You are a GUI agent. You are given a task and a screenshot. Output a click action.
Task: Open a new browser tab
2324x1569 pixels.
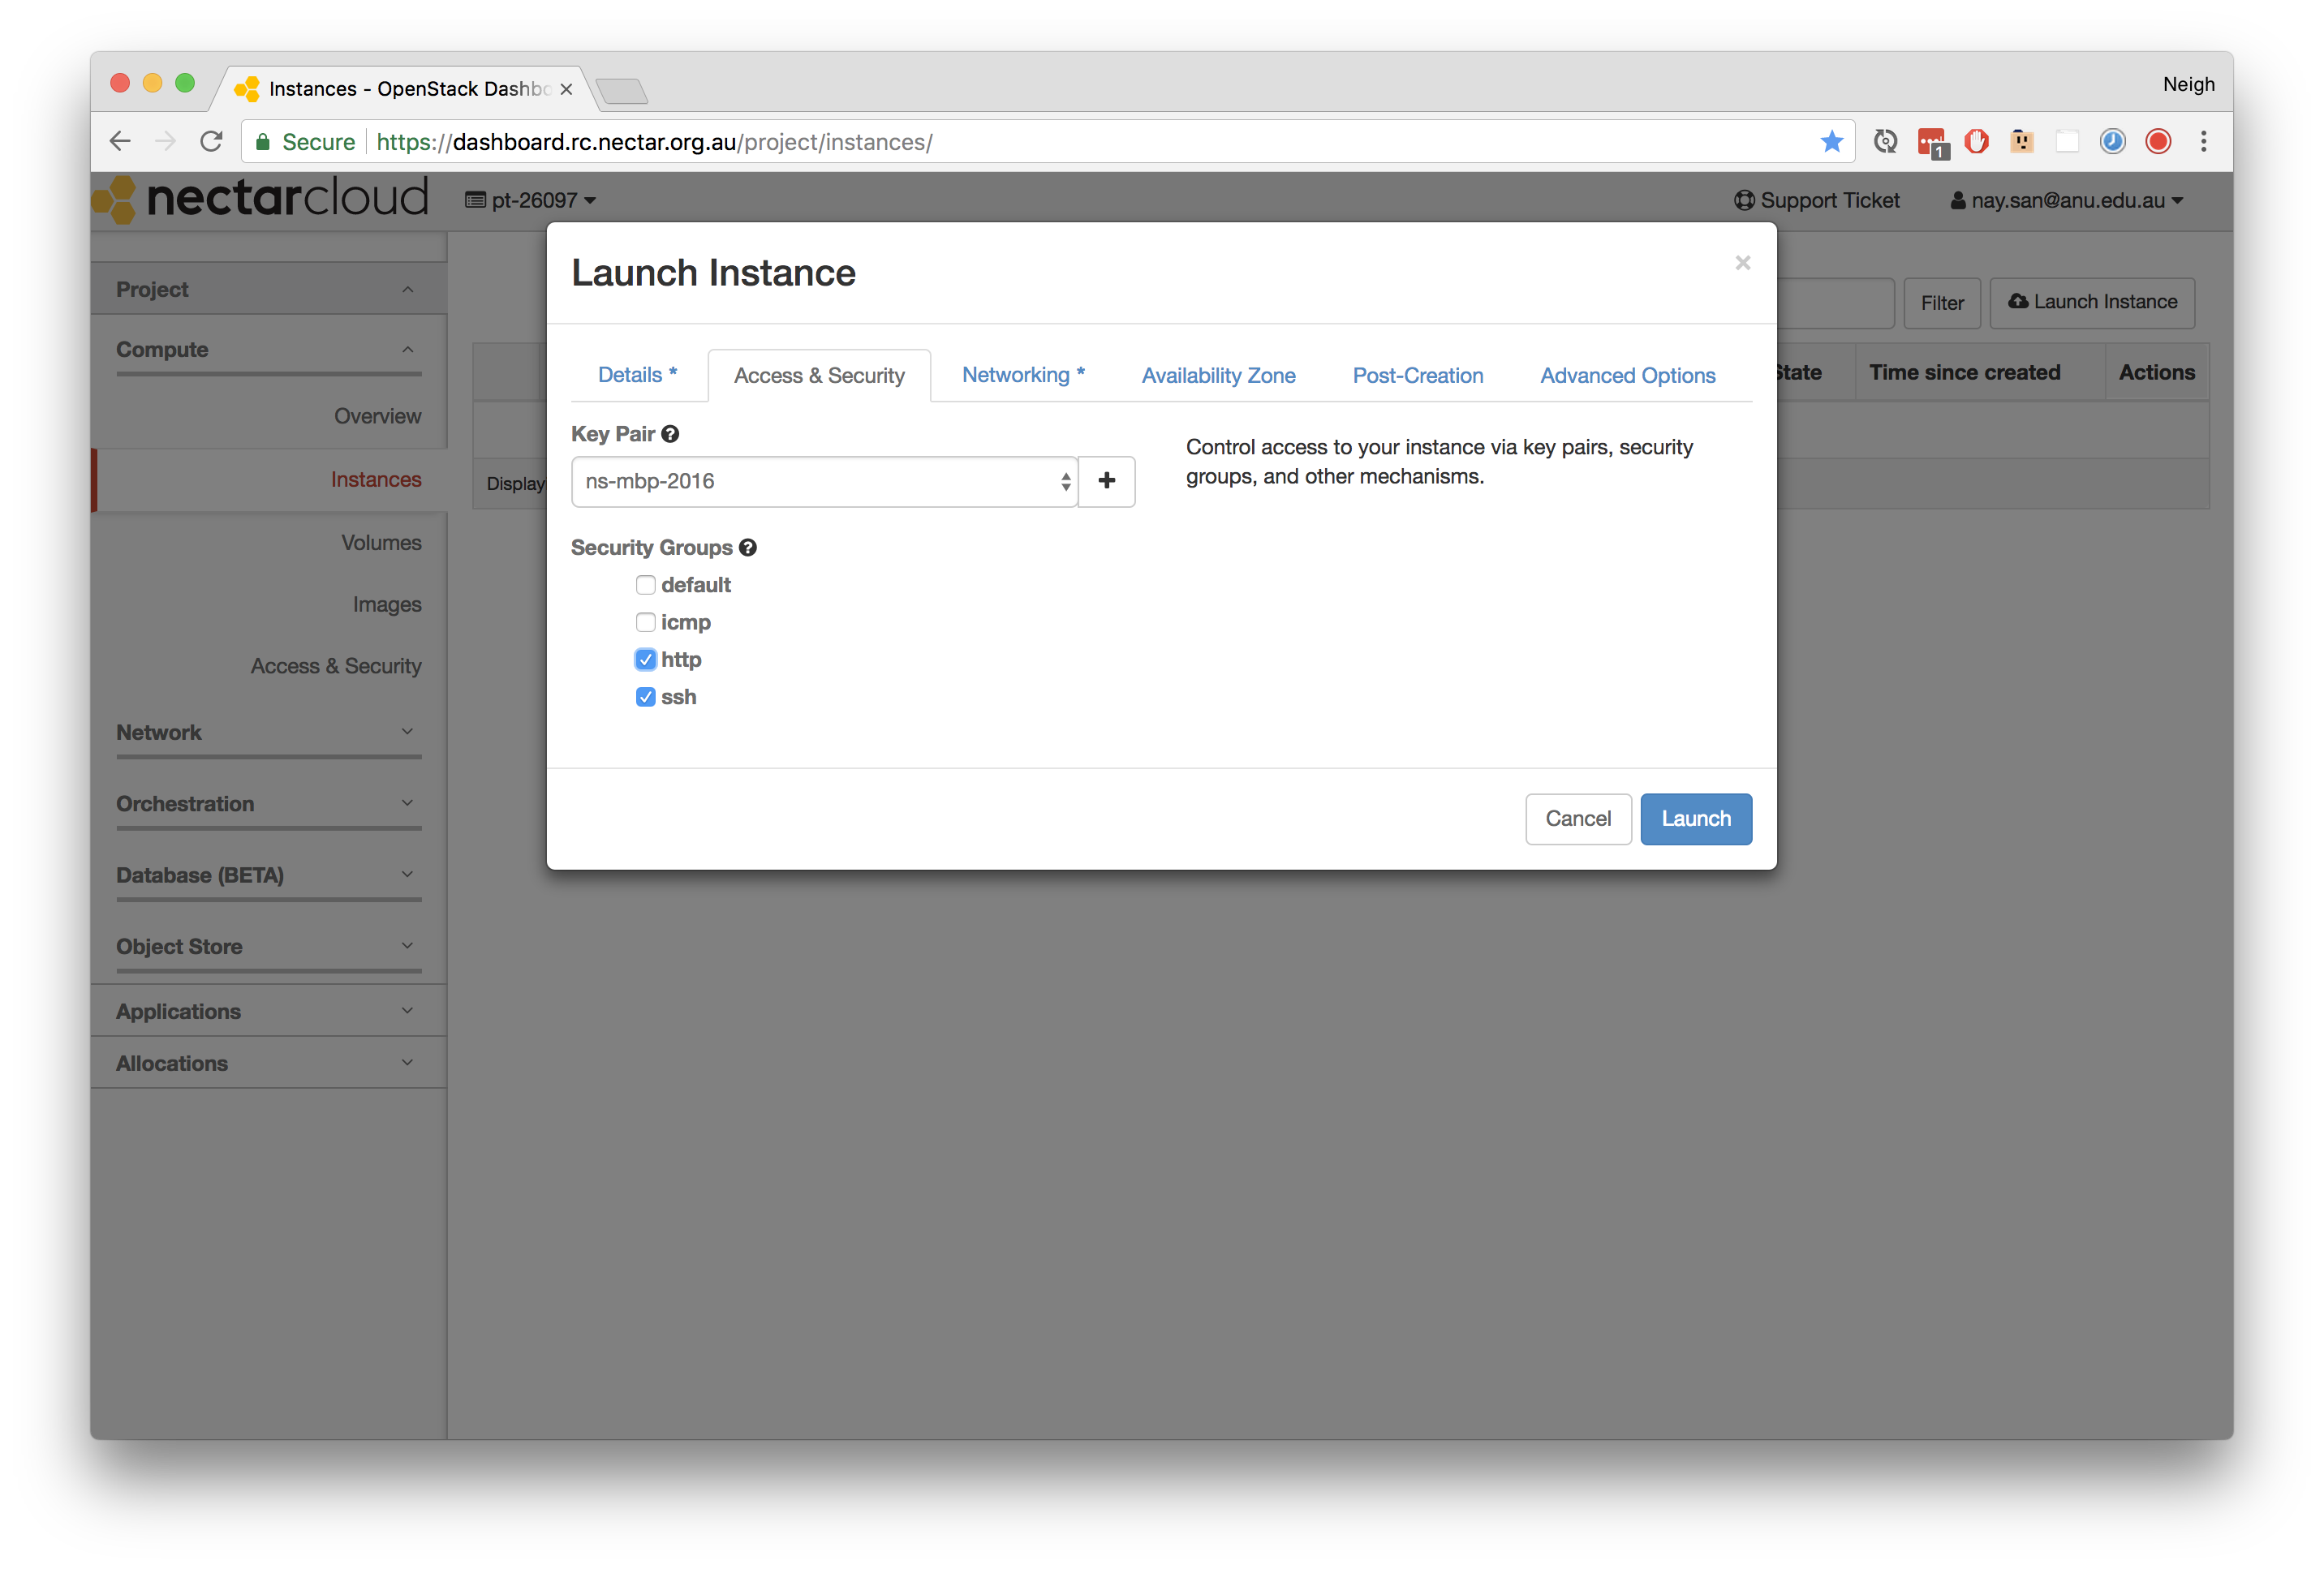(x=622, y=91)
